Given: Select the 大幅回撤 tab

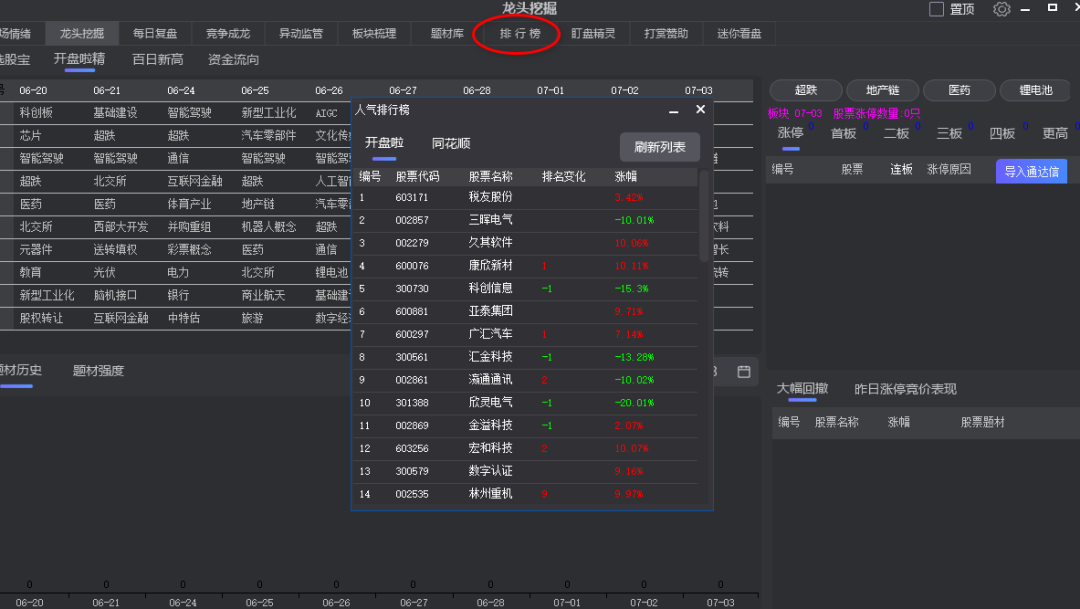Looking at the screenshot, I should (802, 389).
